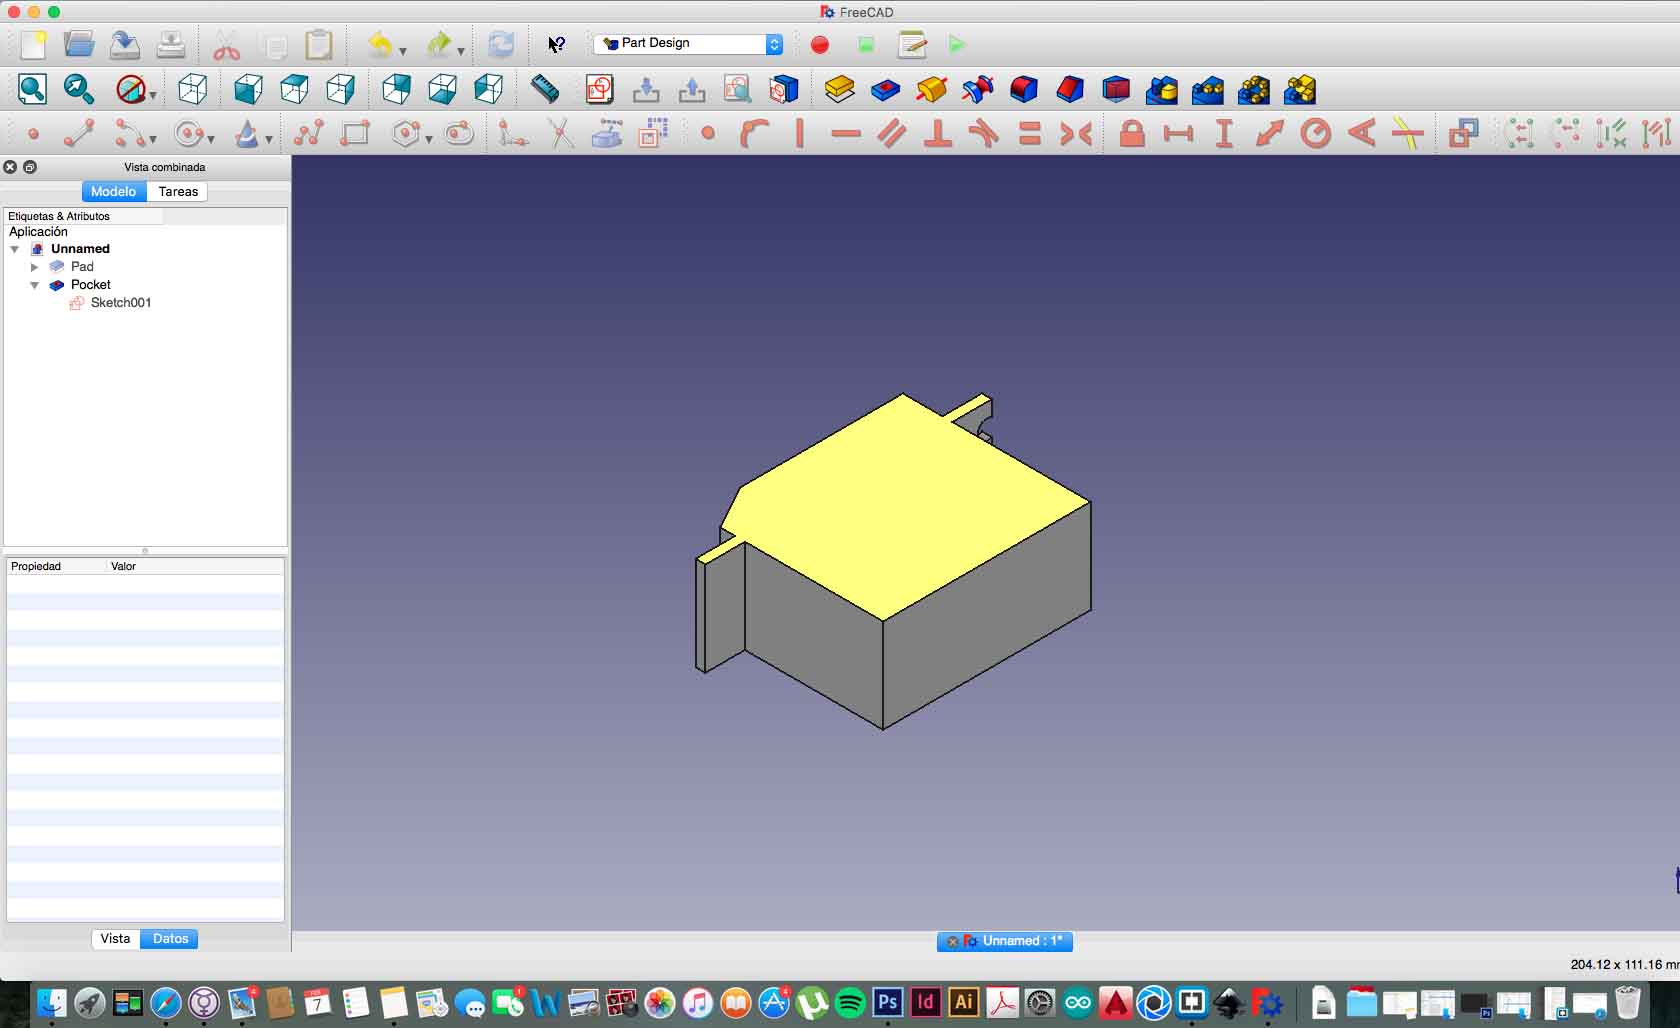Set rear view cube icon
This screenshot has width=1680, height=1028.
396,89
